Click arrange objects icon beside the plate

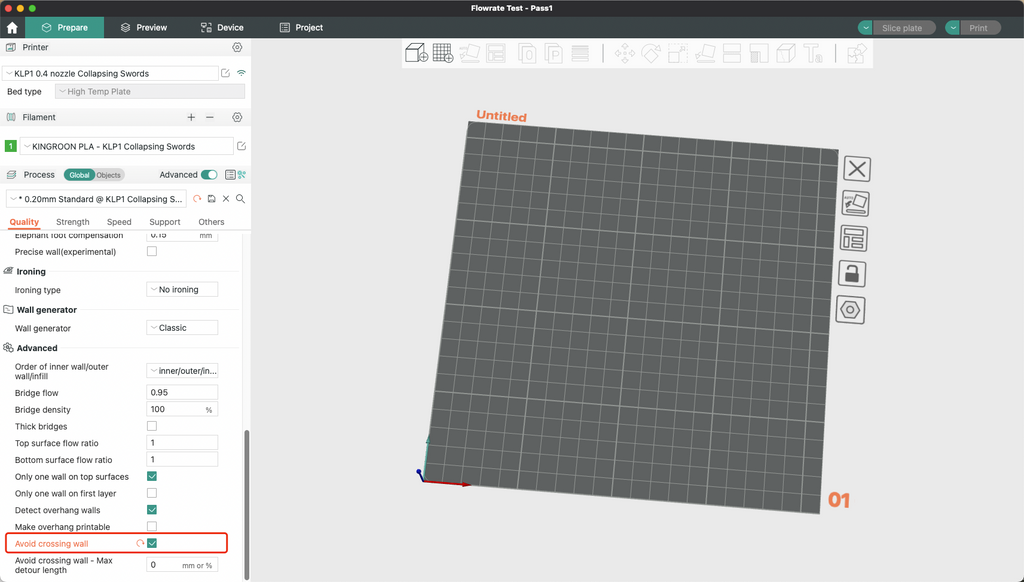coord(854,239)
